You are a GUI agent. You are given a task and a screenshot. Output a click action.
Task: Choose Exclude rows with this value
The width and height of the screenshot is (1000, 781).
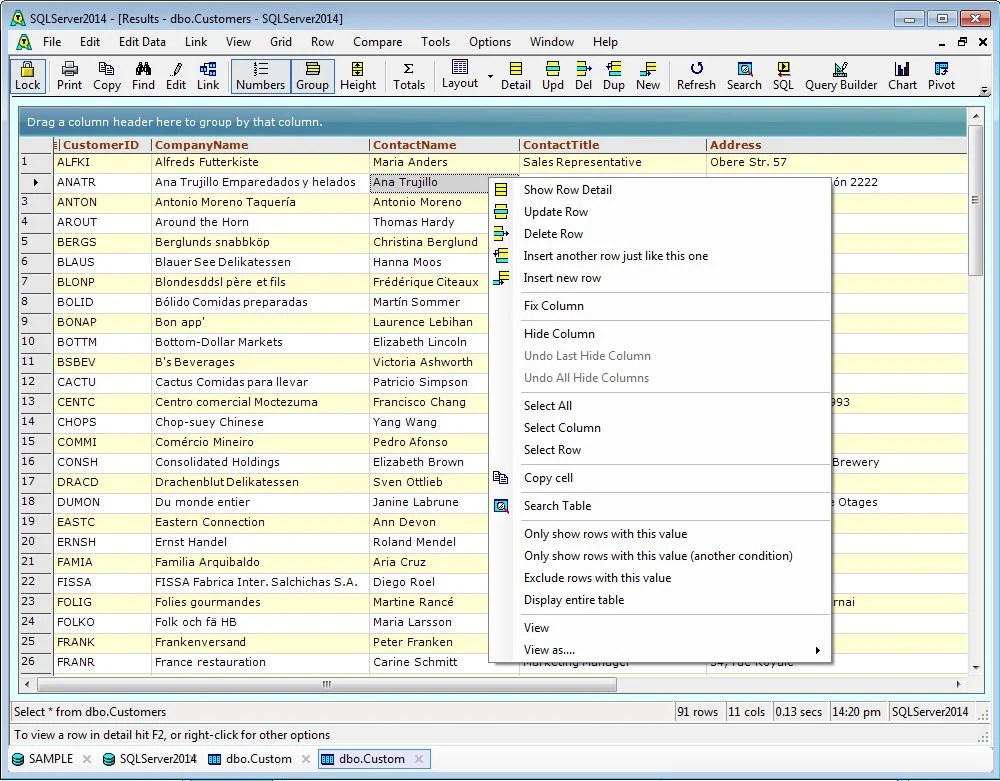pos(660,578)
